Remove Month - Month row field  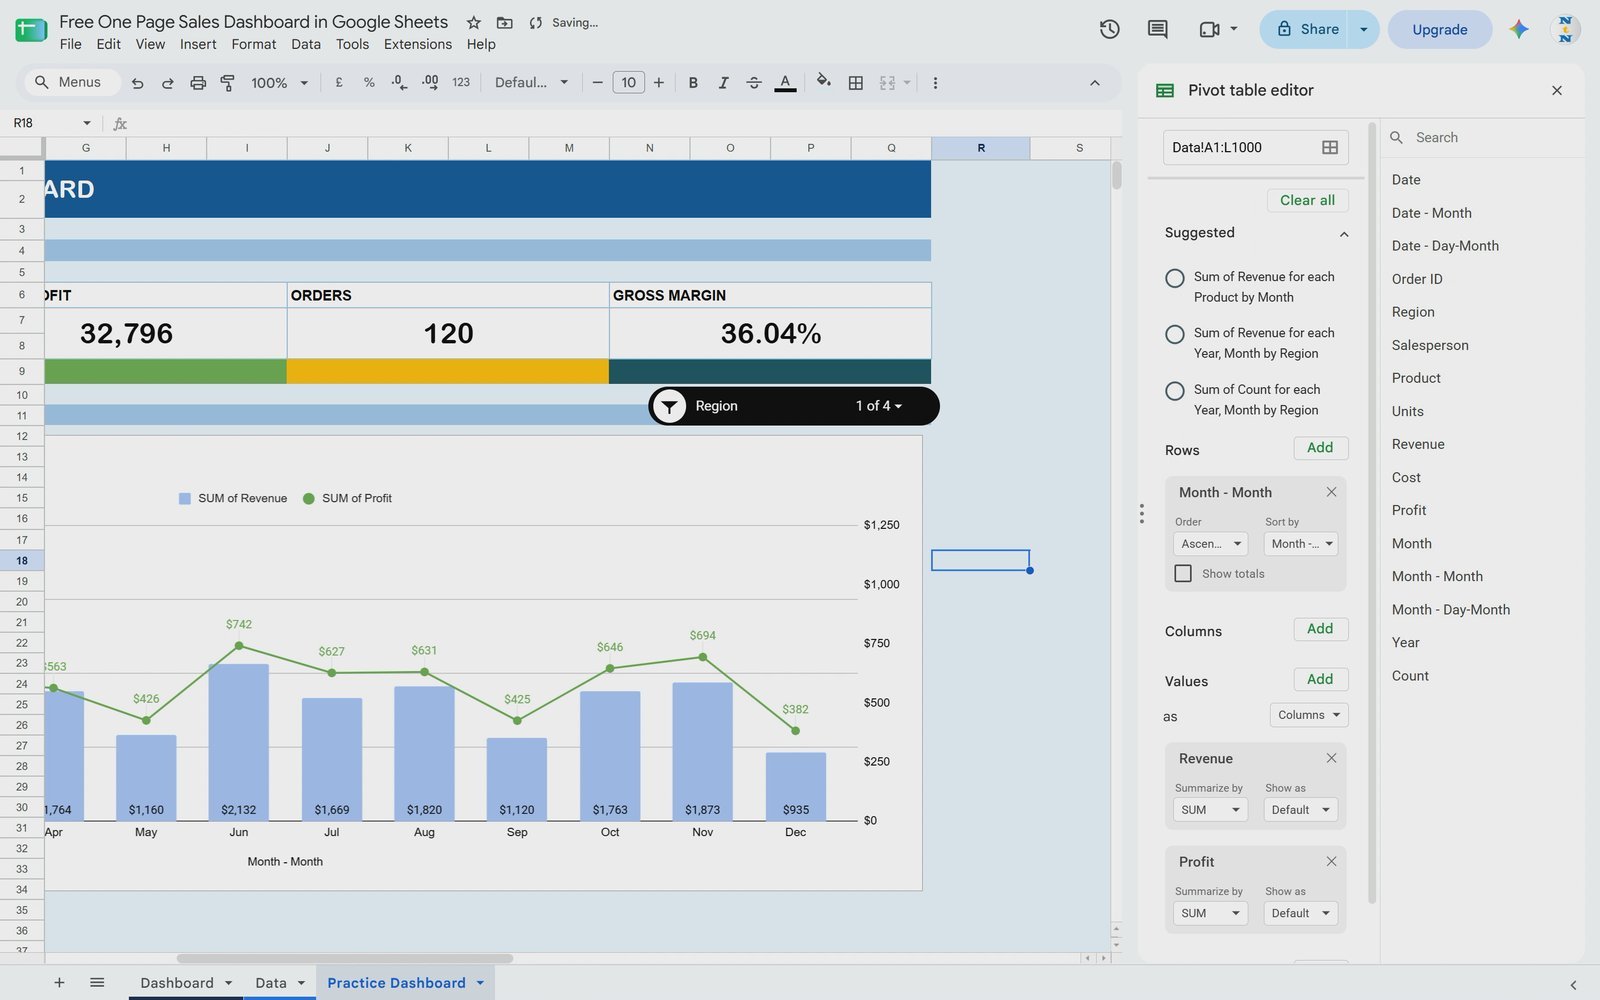[1331, 492]
